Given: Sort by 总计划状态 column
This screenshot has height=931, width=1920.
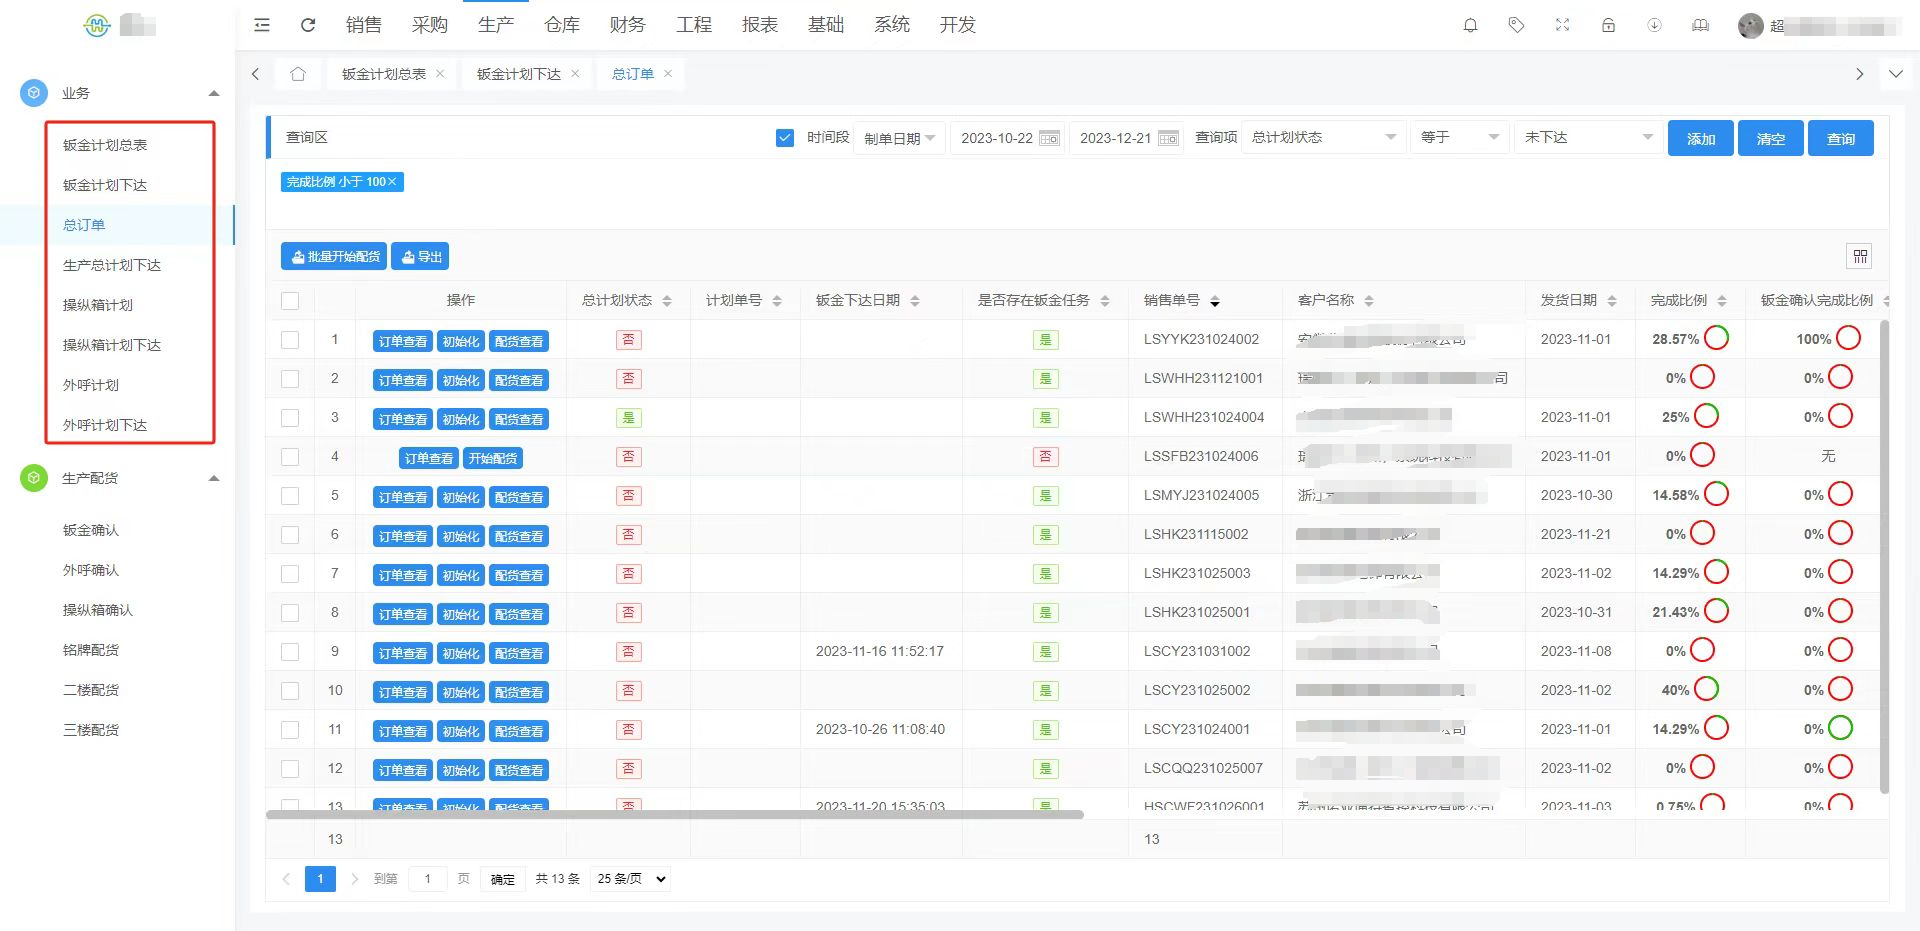Looking at the screenshot, I should click(x=667, y=301).
